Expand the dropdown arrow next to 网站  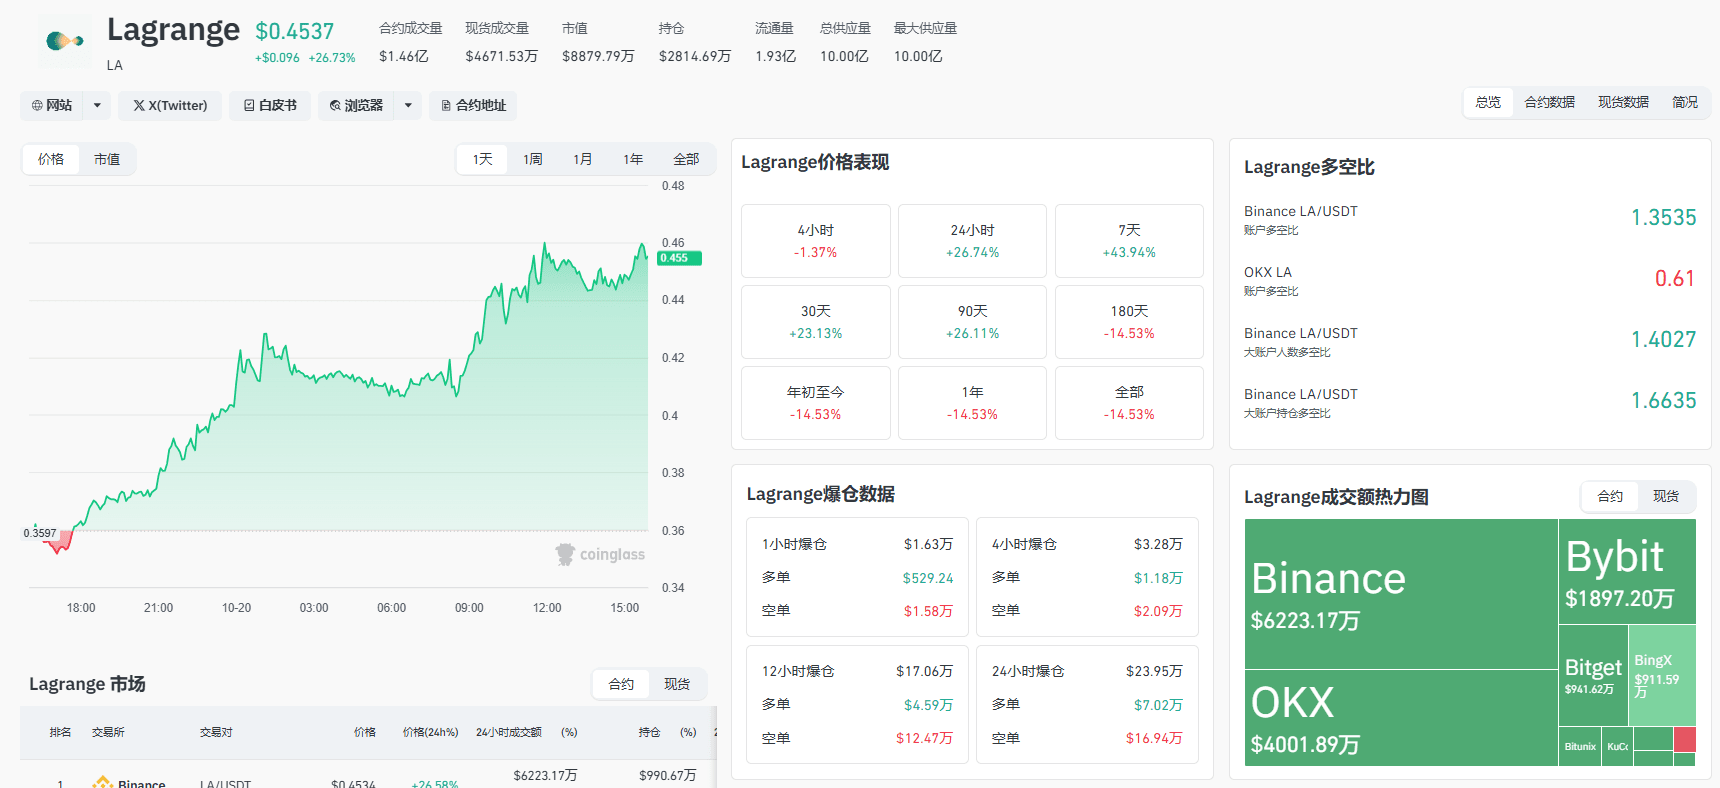click(97, 105)
